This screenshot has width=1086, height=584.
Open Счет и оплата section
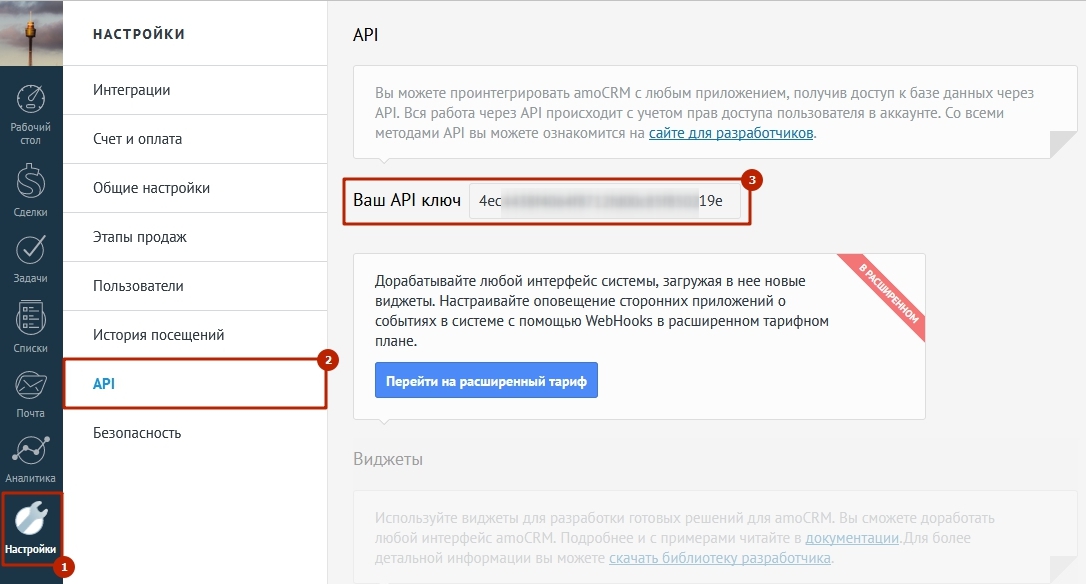(137, 139)
